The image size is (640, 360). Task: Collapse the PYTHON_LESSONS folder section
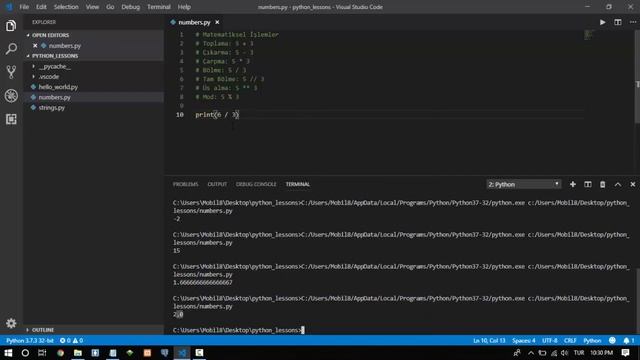click(55, 56)
